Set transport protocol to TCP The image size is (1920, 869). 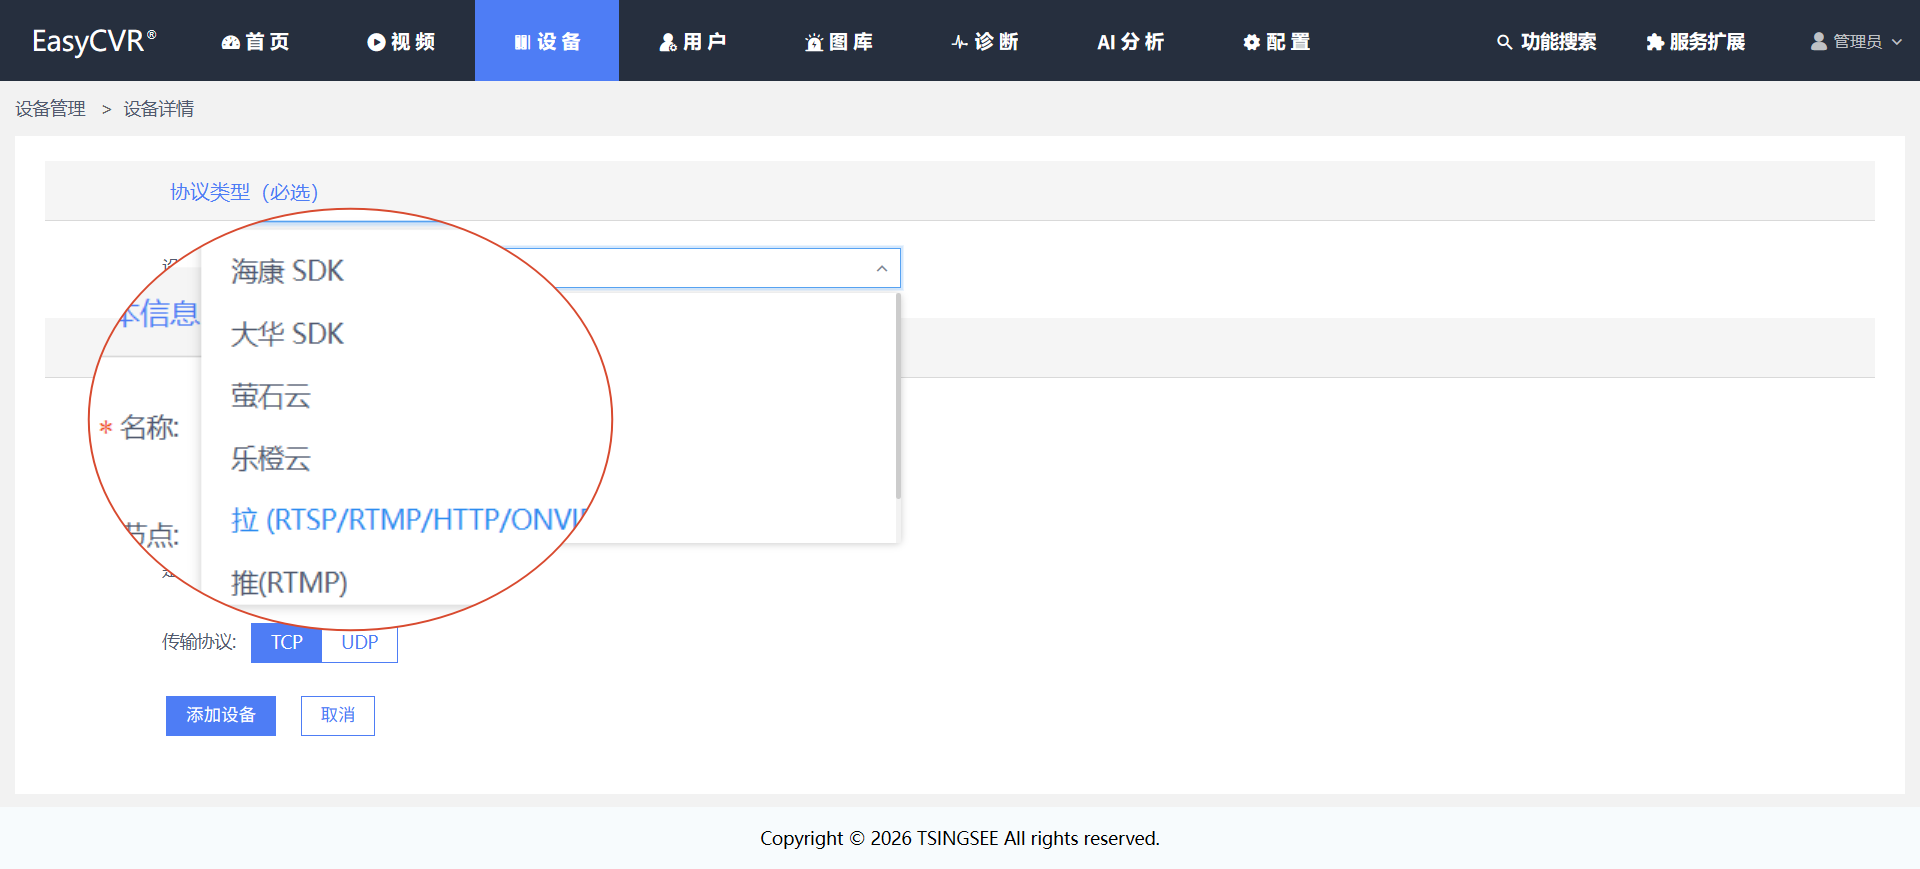point(286,642)
